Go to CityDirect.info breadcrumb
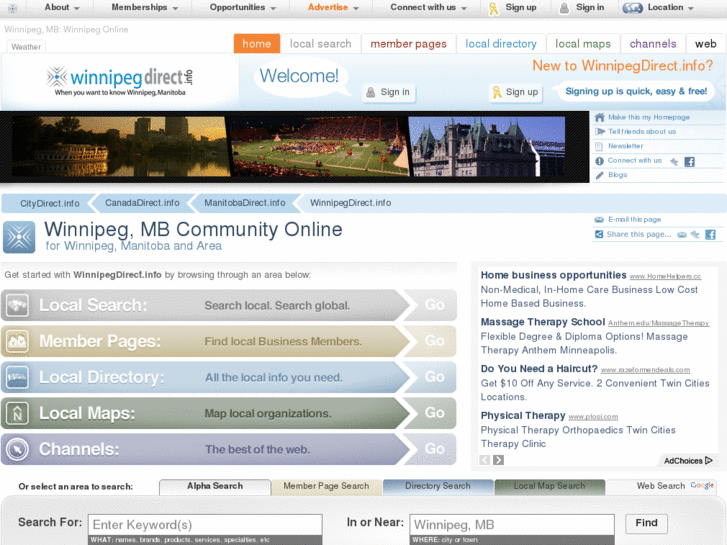This screenshot has height=545, width=727. tap(50, 203)
